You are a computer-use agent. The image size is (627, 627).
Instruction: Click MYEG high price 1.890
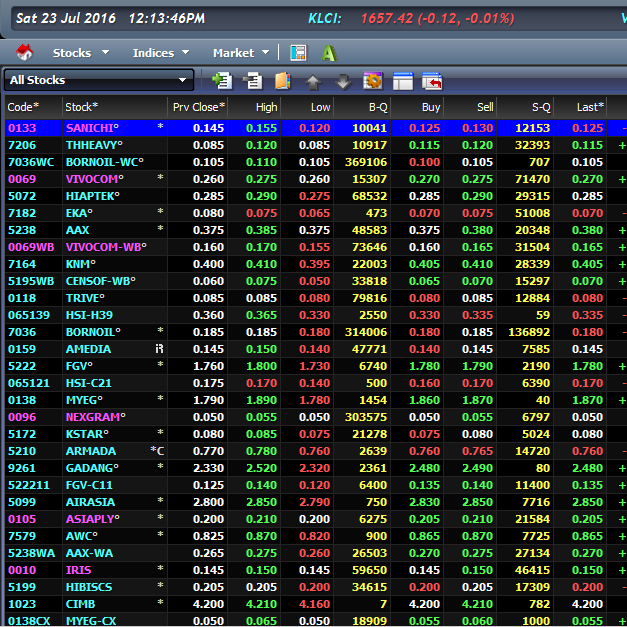[x=261, y=400]
